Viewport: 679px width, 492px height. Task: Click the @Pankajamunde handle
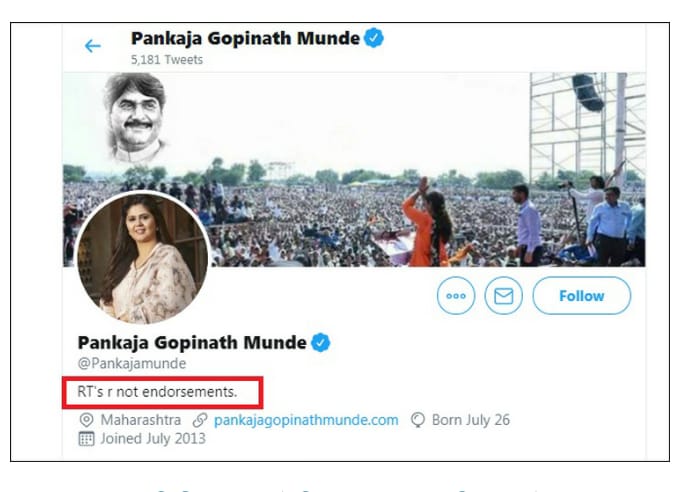click(x=131, y=364)
